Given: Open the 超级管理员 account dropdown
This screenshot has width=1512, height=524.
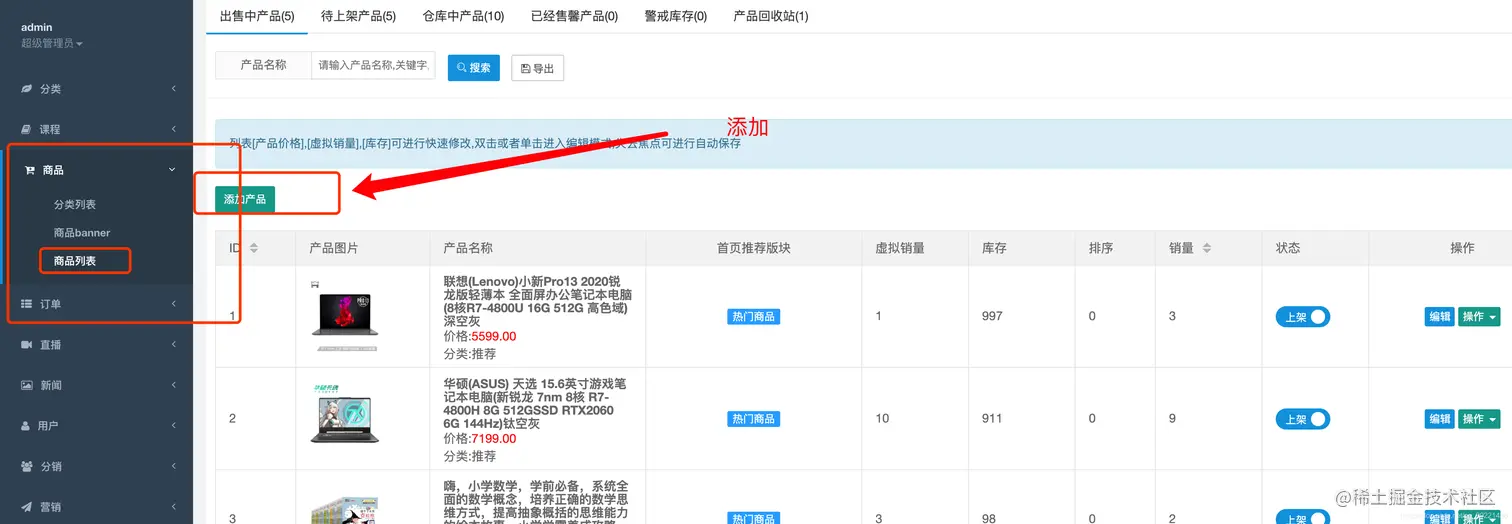Looking at the screenshot, I should point(52,43).
